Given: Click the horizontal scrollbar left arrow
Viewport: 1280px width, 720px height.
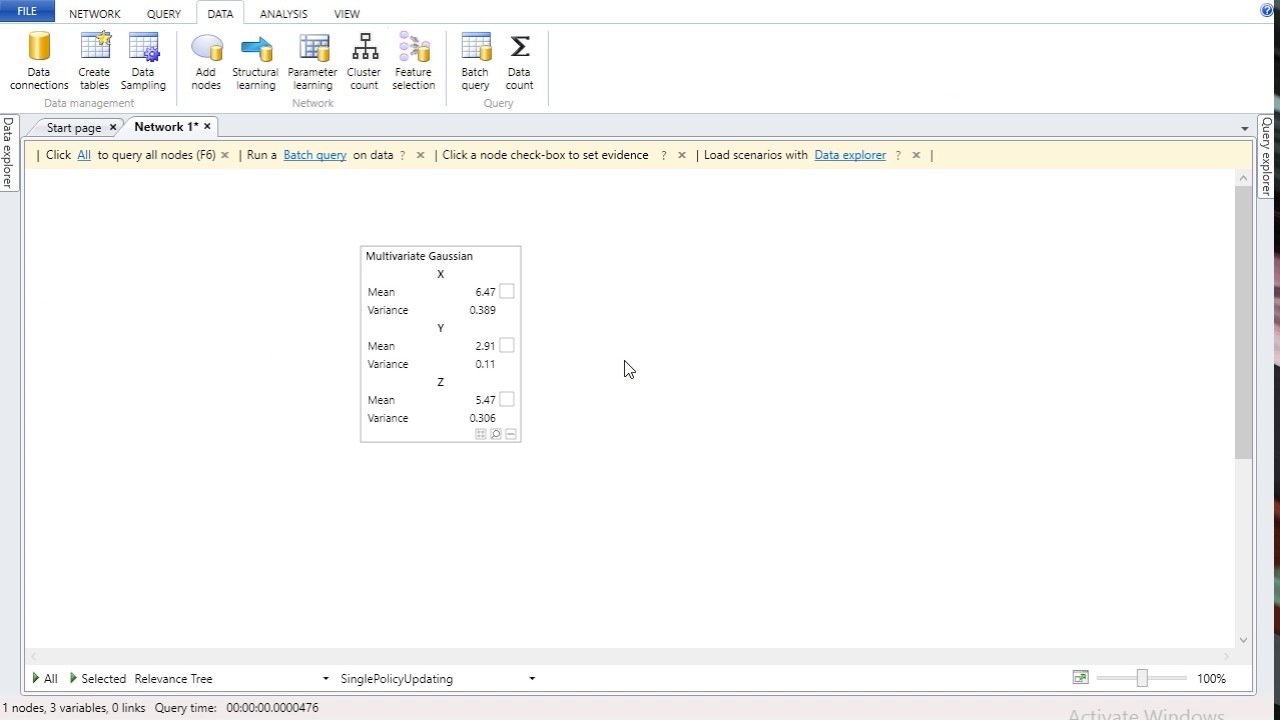Looking at the screenshot, I should pos(33,657).
